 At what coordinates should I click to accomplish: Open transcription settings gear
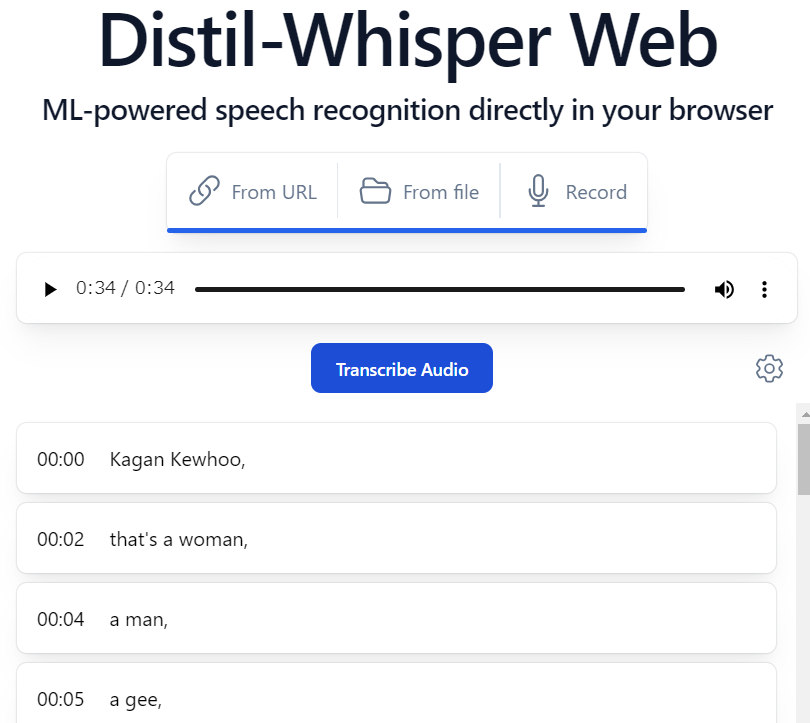(x=769, y=368)
